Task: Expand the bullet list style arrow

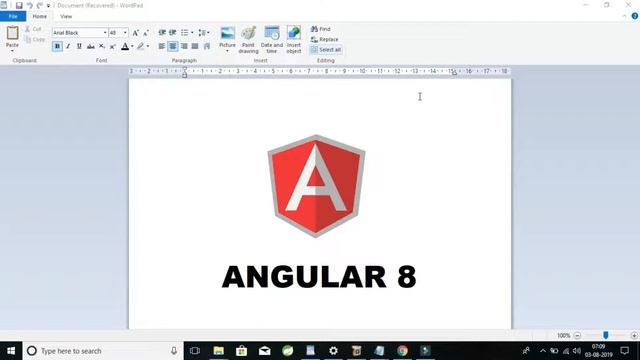Action: click(x=192, y=33)
